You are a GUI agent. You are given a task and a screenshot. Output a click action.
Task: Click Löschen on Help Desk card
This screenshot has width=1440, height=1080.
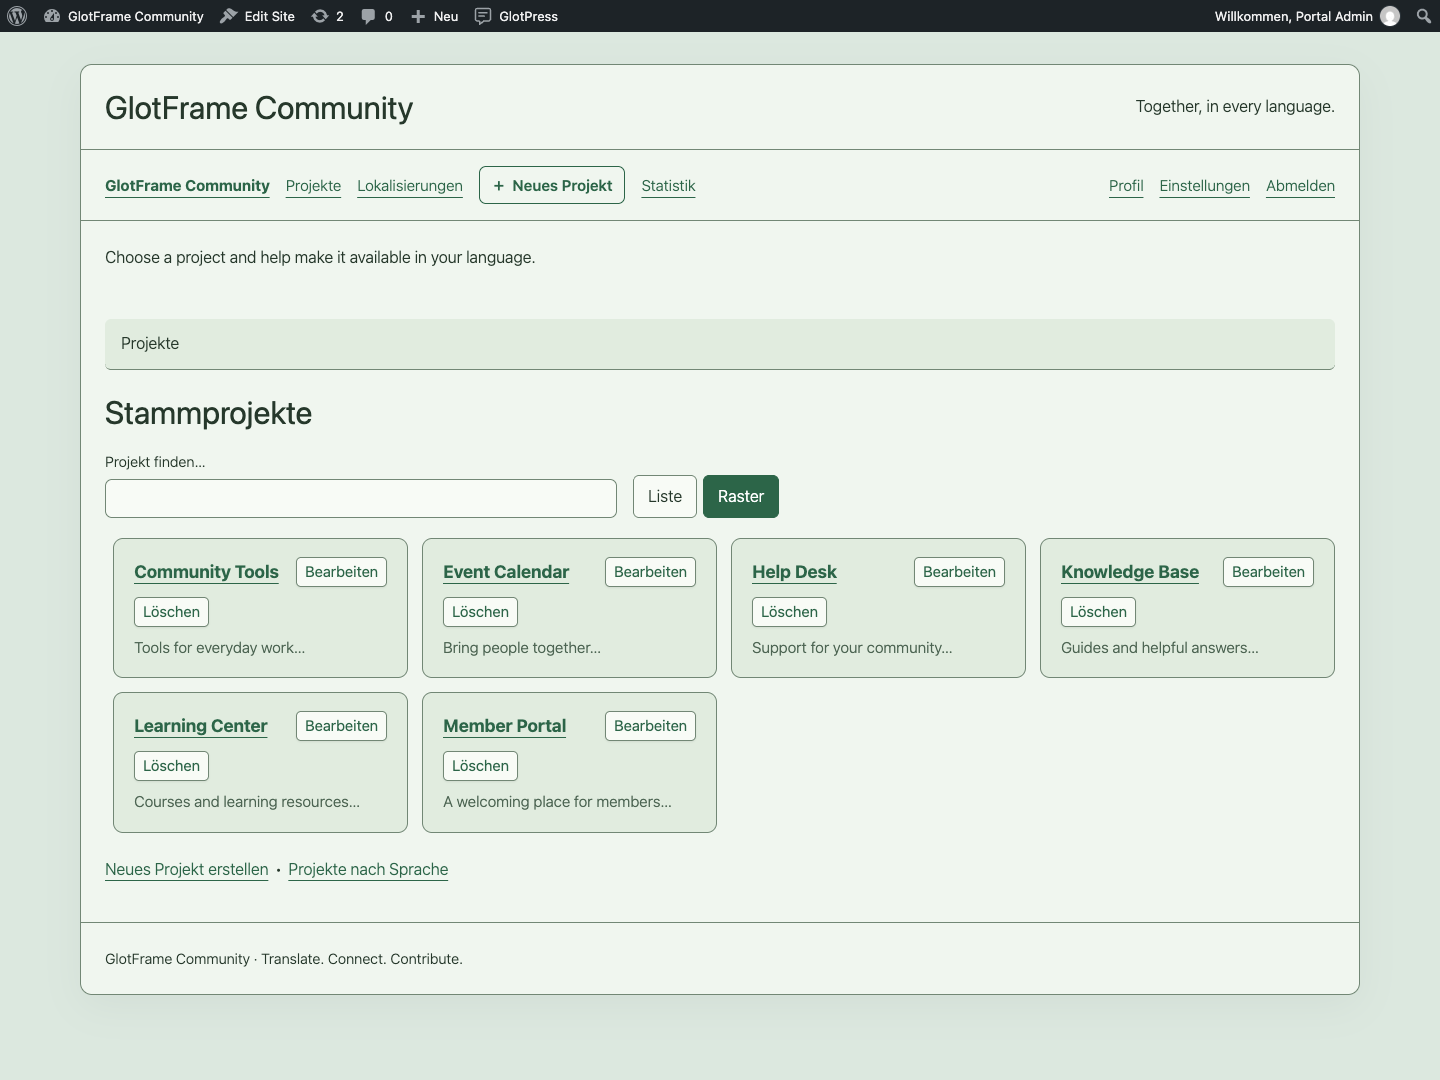click(789, 612)
